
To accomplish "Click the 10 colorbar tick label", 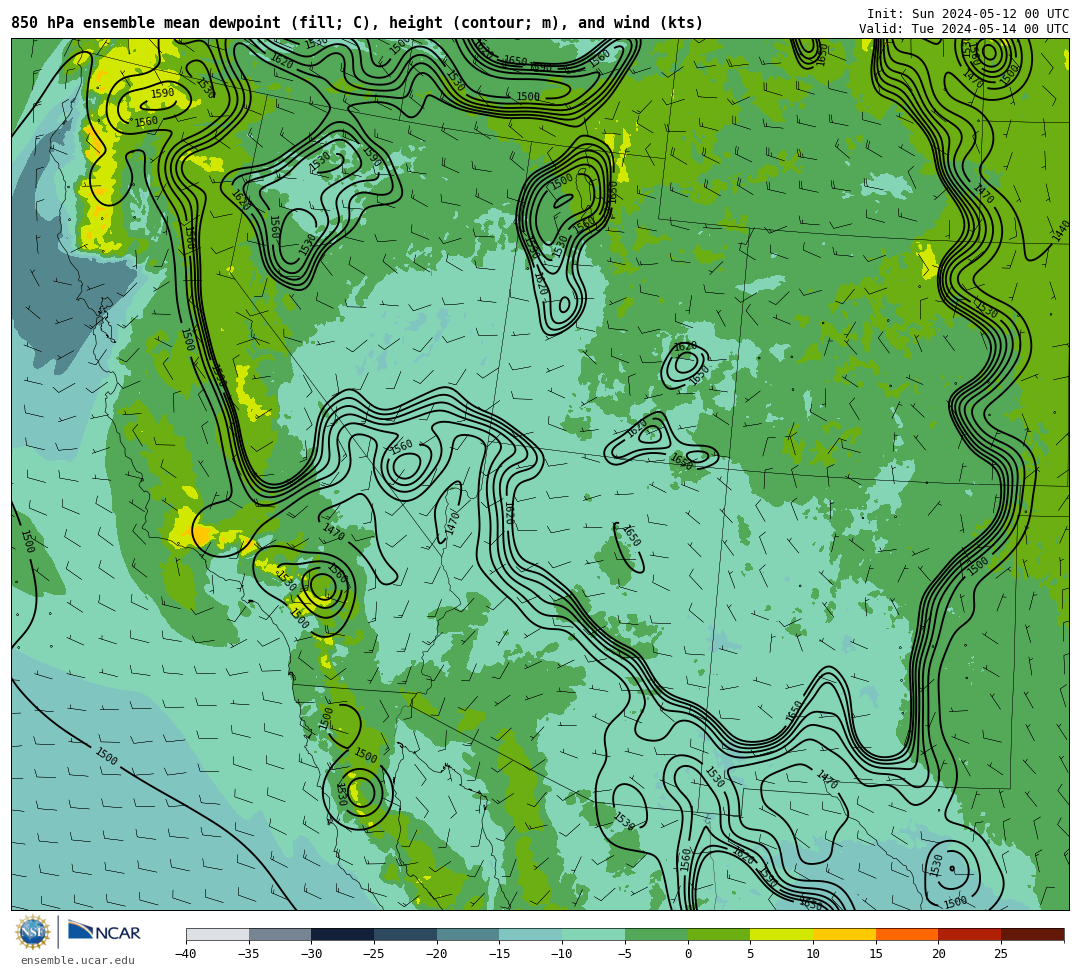I will (x=813, y=954).
